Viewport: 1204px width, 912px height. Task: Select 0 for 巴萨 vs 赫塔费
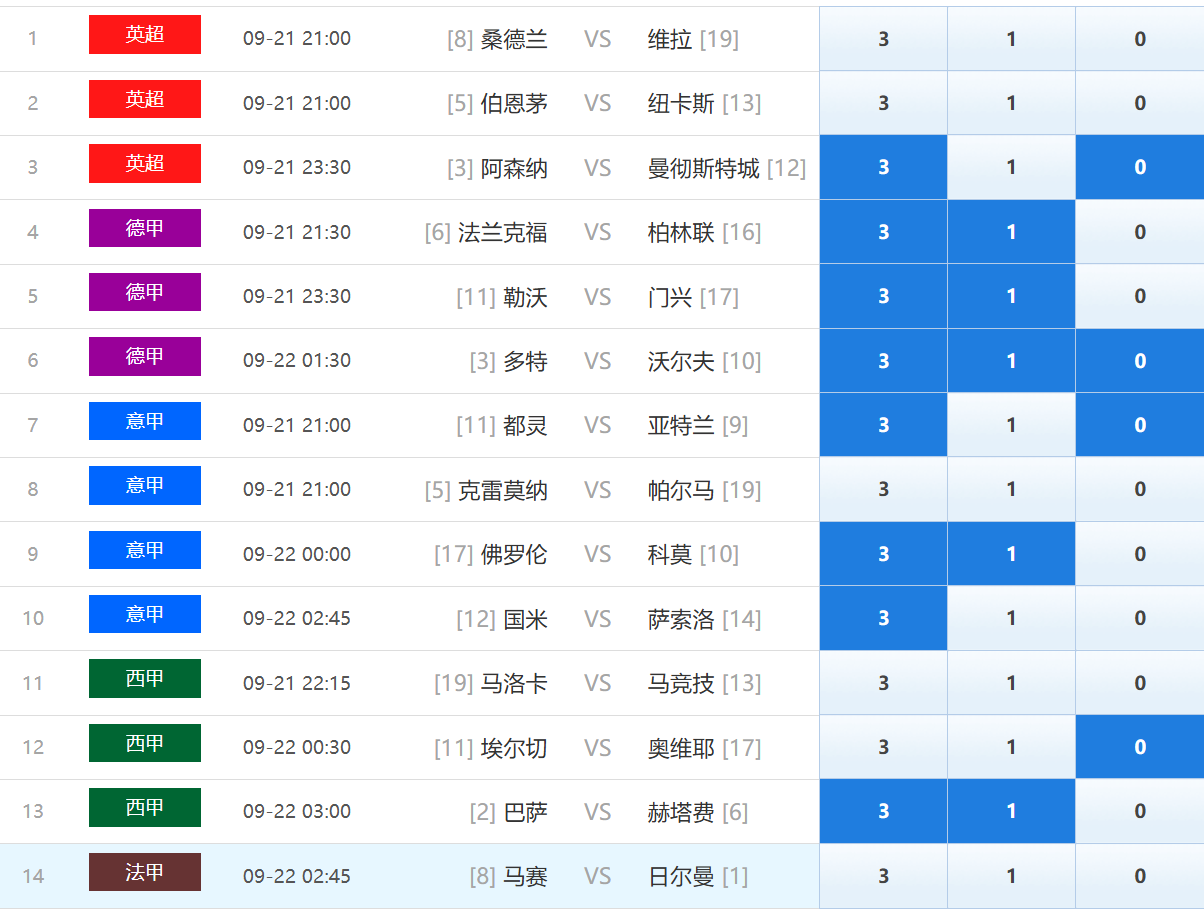pos(1139,811)
